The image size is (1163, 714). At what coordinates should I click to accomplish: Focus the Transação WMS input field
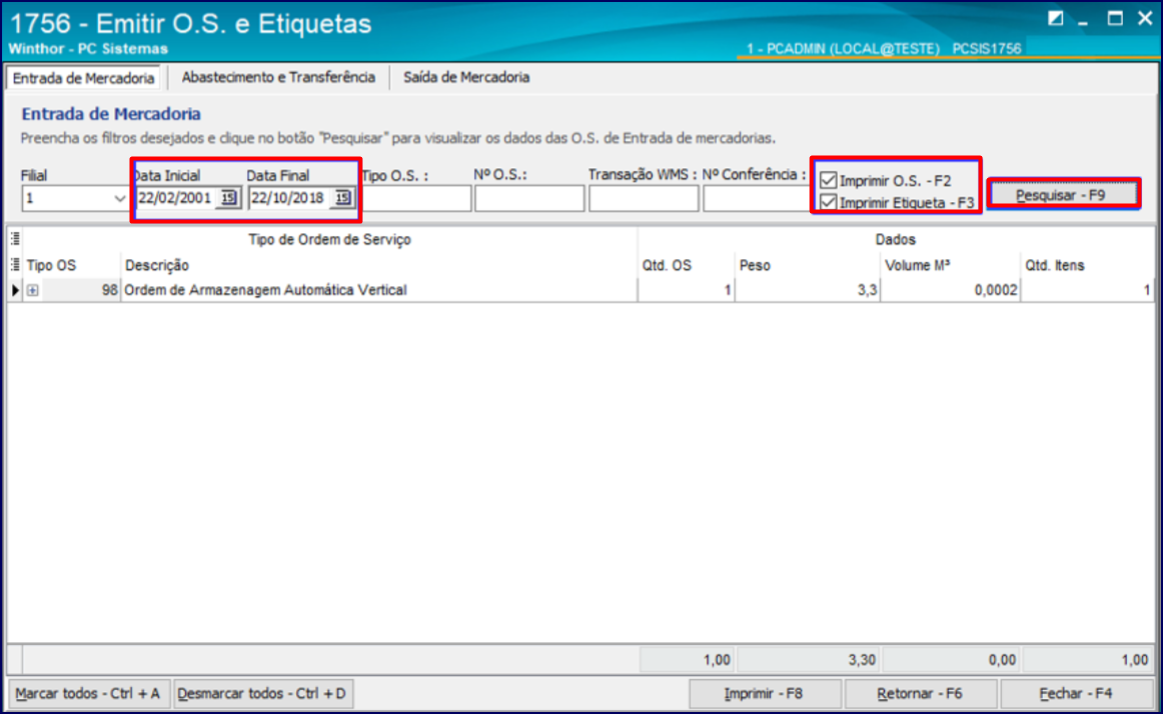click(x=643, y=198)
